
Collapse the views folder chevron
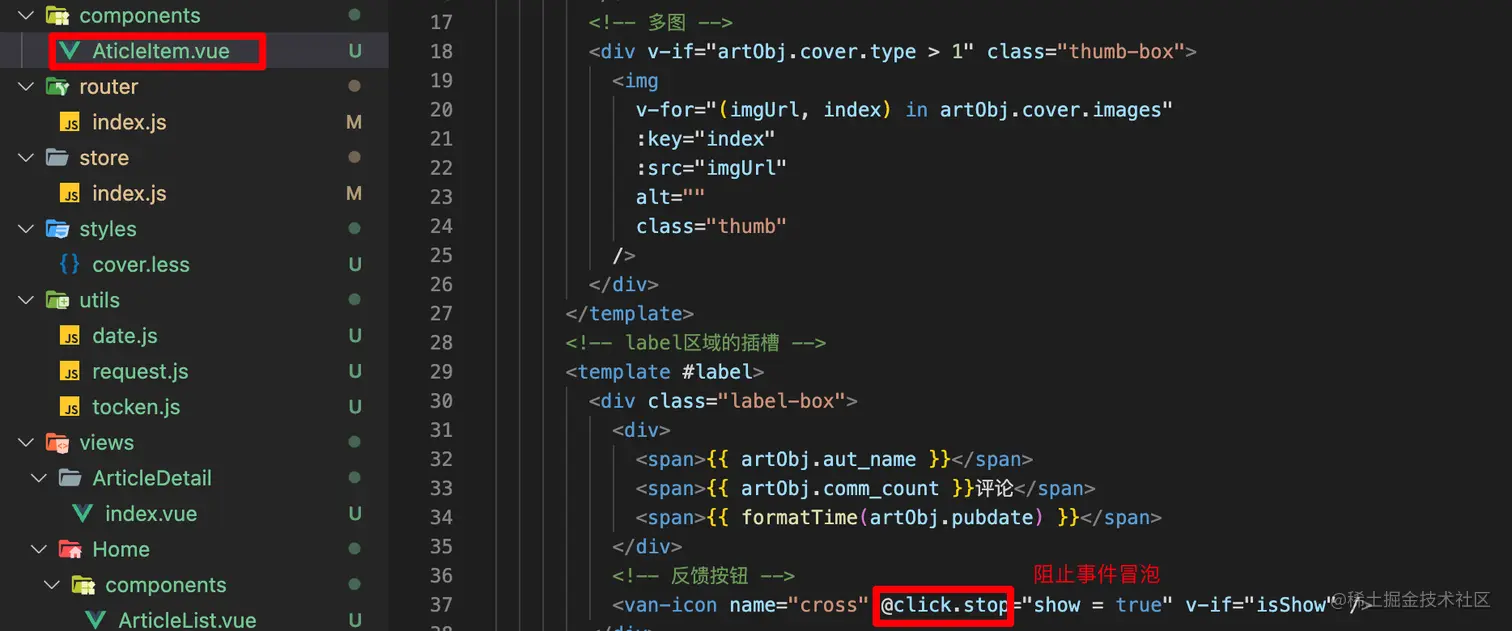tap(27, 442)
